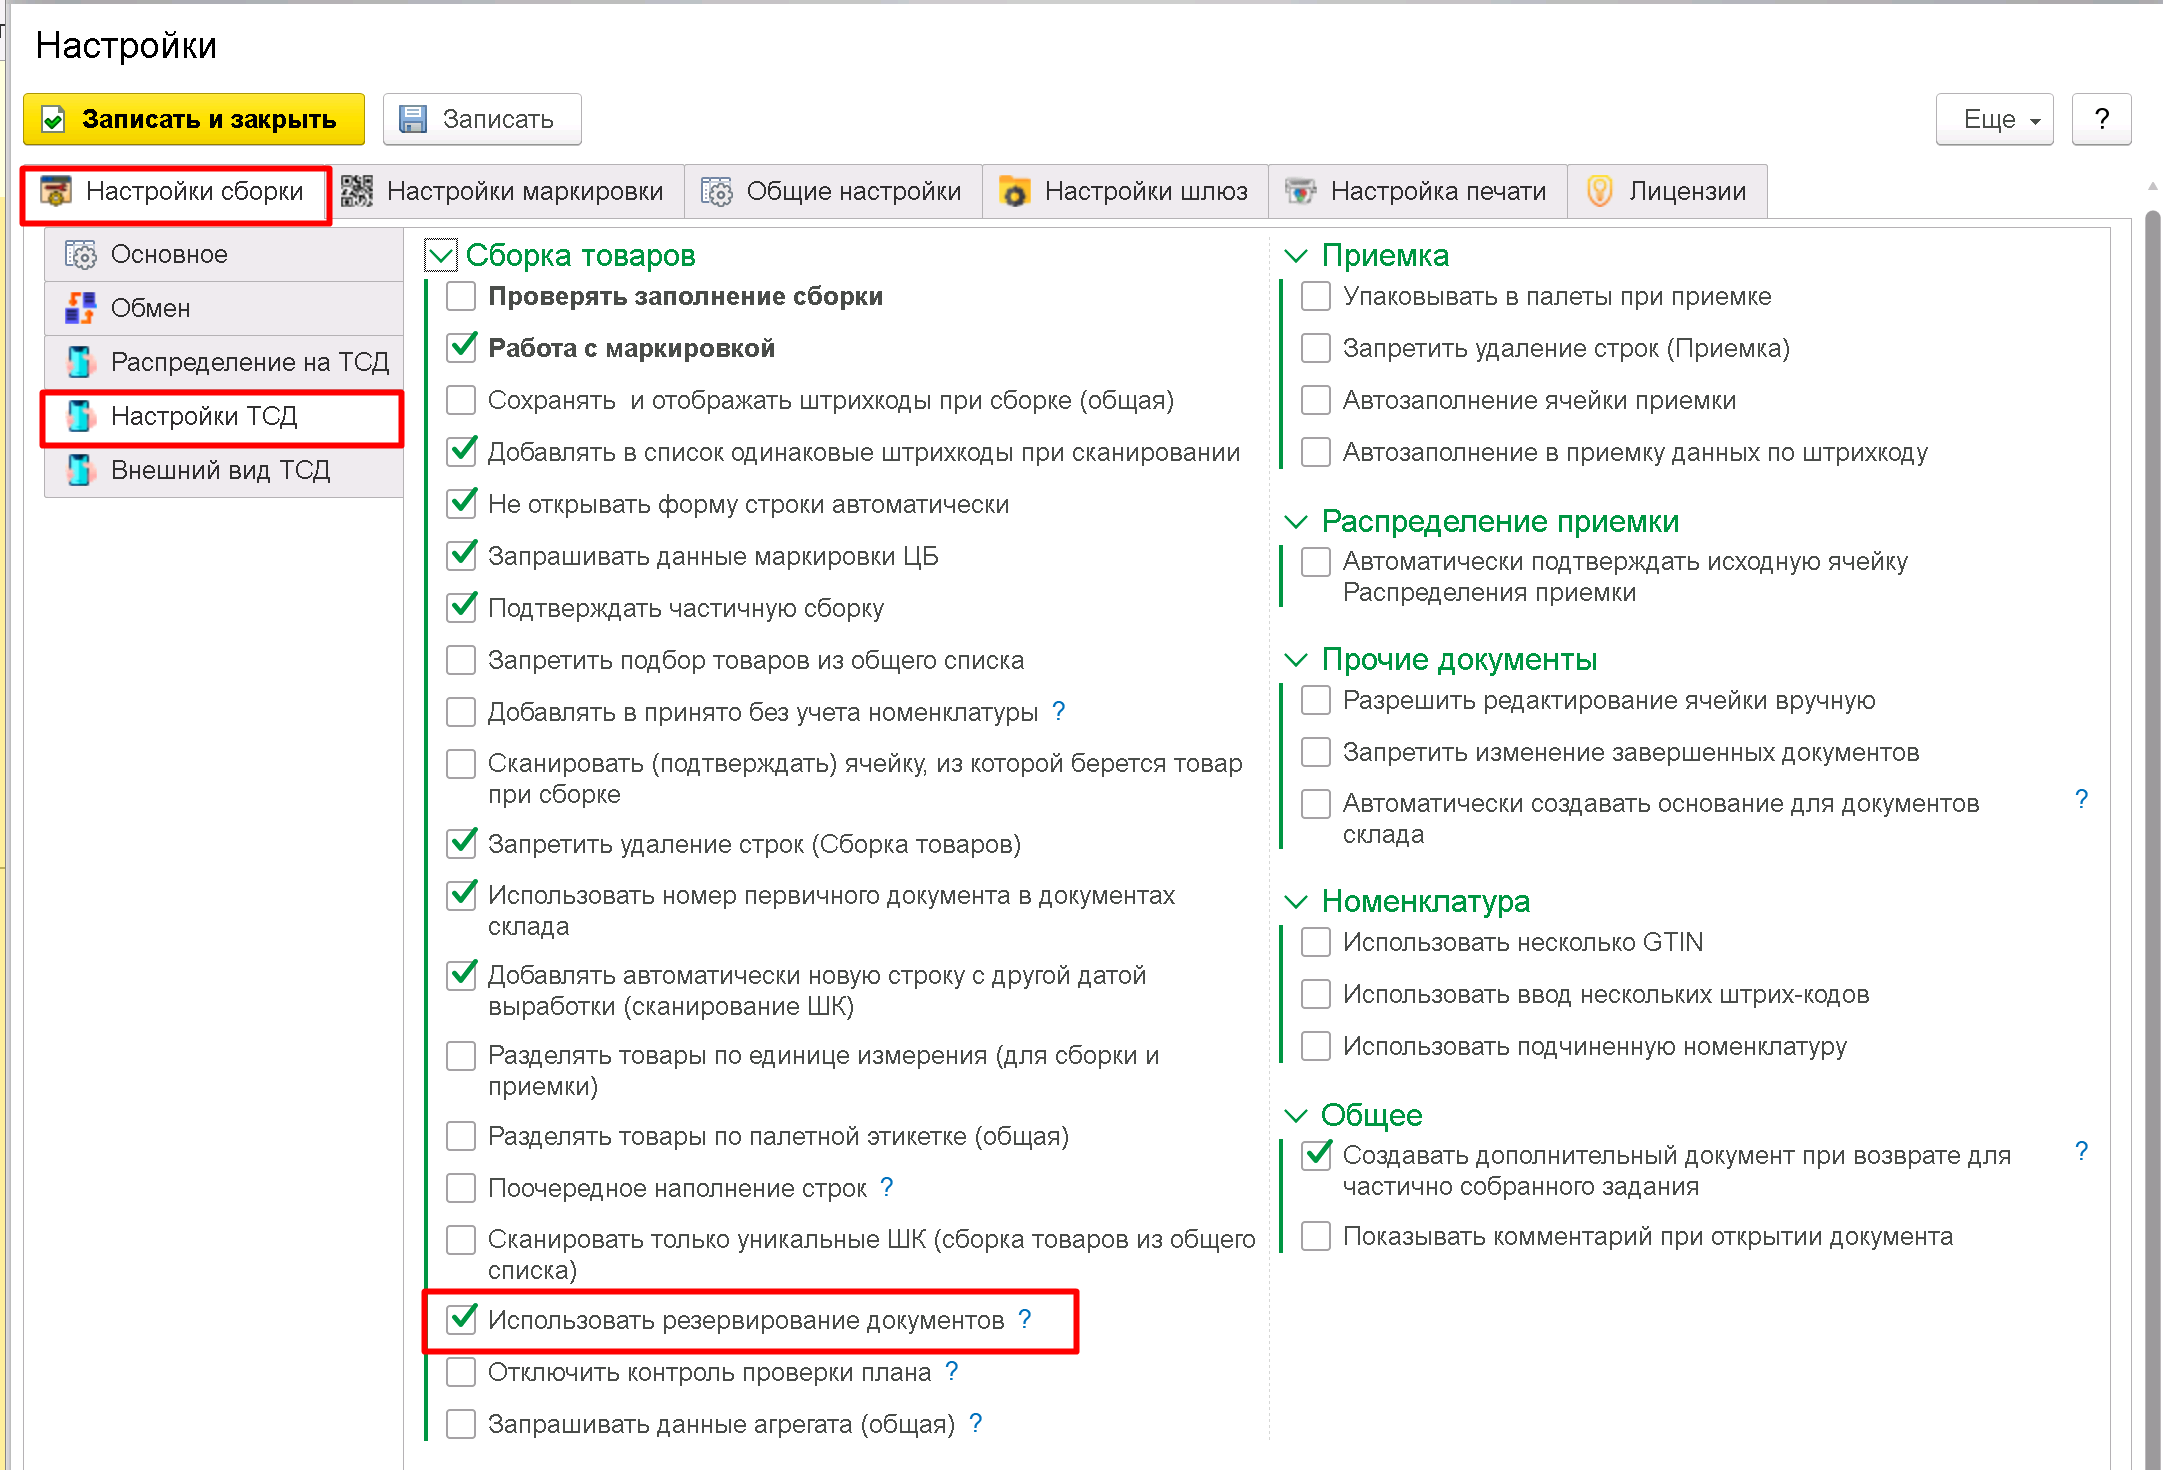This screenshot has width=2163, height=1470.
Task: Open help hint for Запрашивать данные агрегата
Action: pyautogui.click(x=976, y=1423)
